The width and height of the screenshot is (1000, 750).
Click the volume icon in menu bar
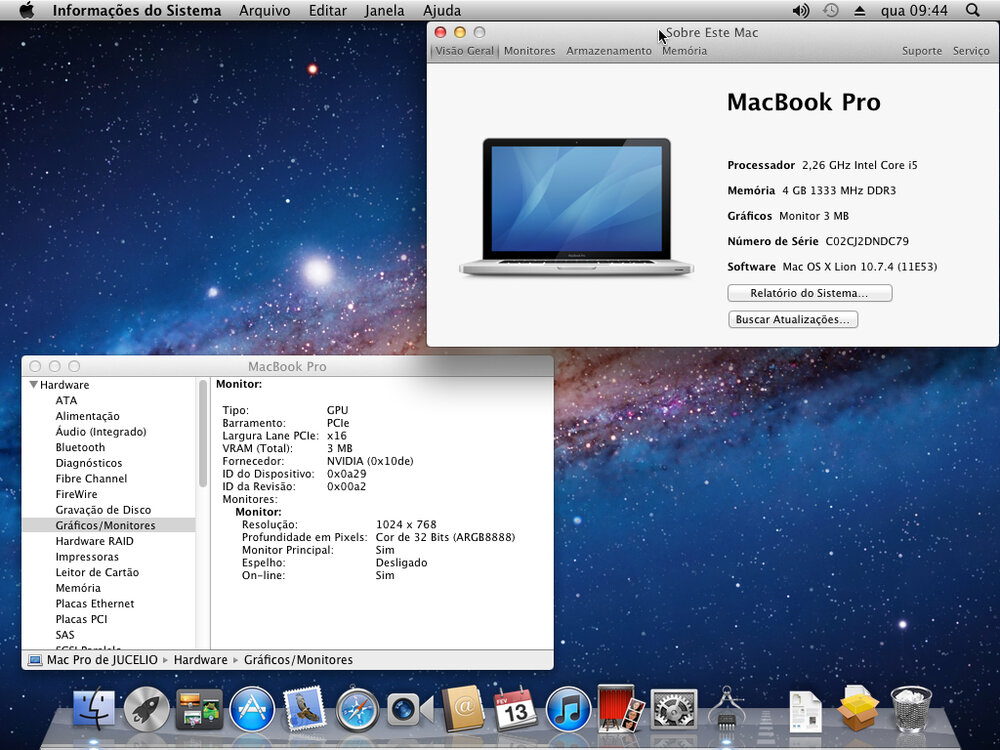(x=800, y=11)
